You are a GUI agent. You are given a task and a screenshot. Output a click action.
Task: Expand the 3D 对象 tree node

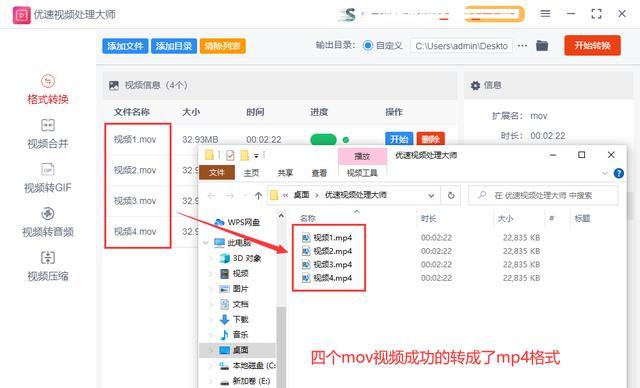211,259
